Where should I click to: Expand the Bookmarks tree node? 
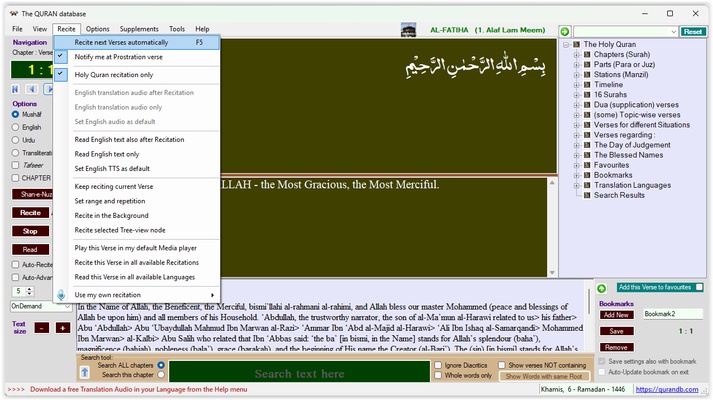click(576, 175)
